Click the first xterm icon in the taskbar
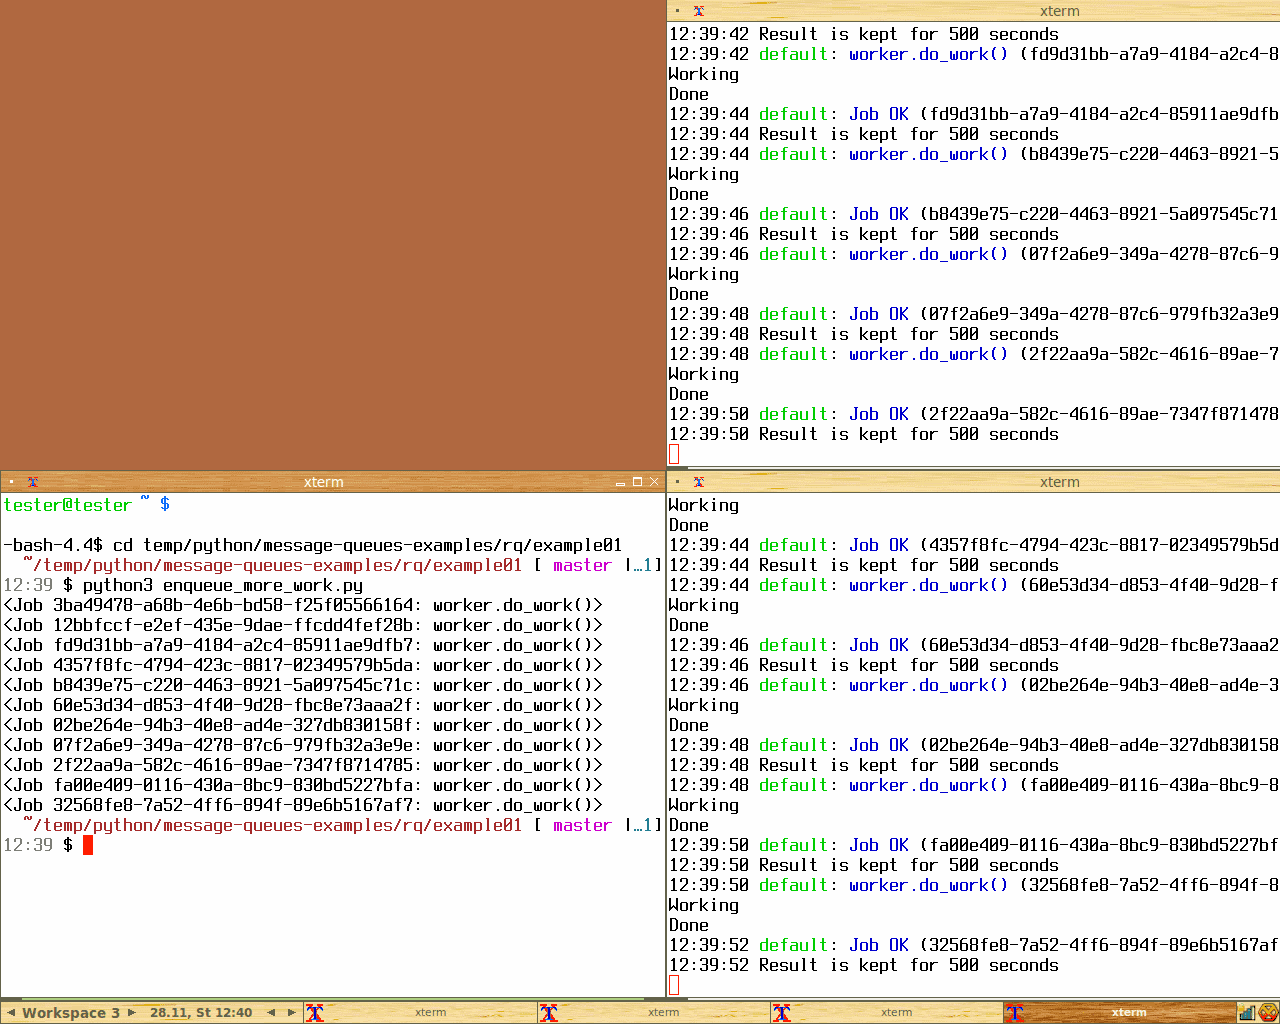1280x1024 pixels. (x=315, y=1013)
